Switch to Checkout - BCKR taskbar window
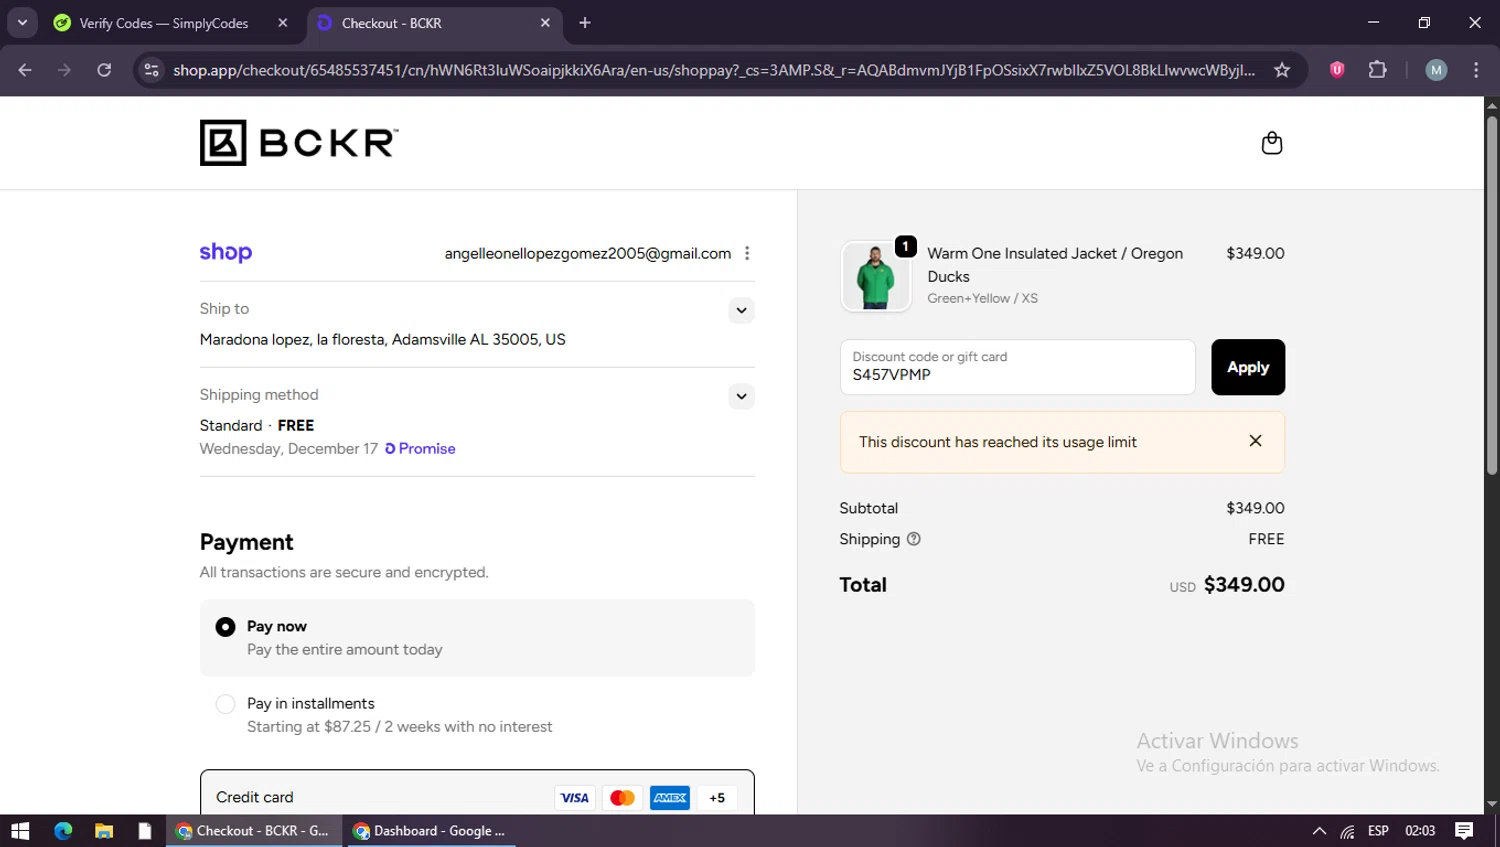1500x847 pixels. point(254,831)
